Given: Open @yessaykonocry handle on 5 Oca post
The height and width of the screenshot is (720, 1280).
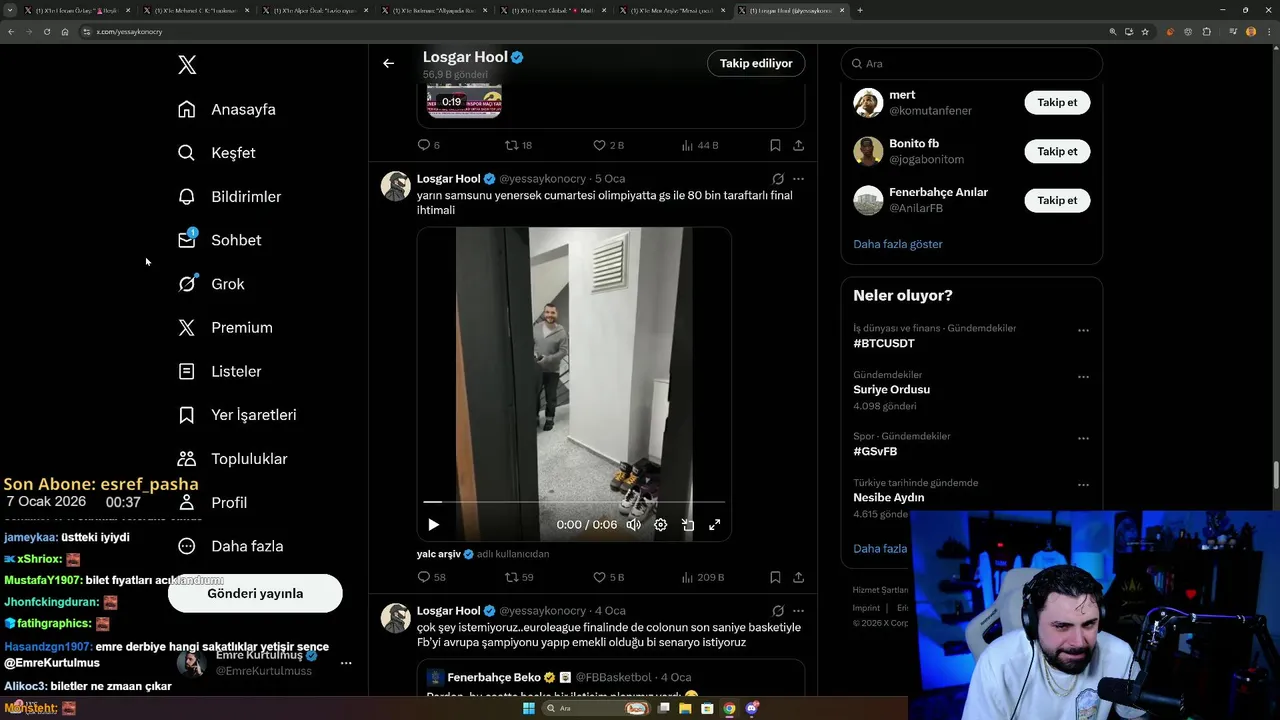Looking at the screenshot, I should point(543,179).
